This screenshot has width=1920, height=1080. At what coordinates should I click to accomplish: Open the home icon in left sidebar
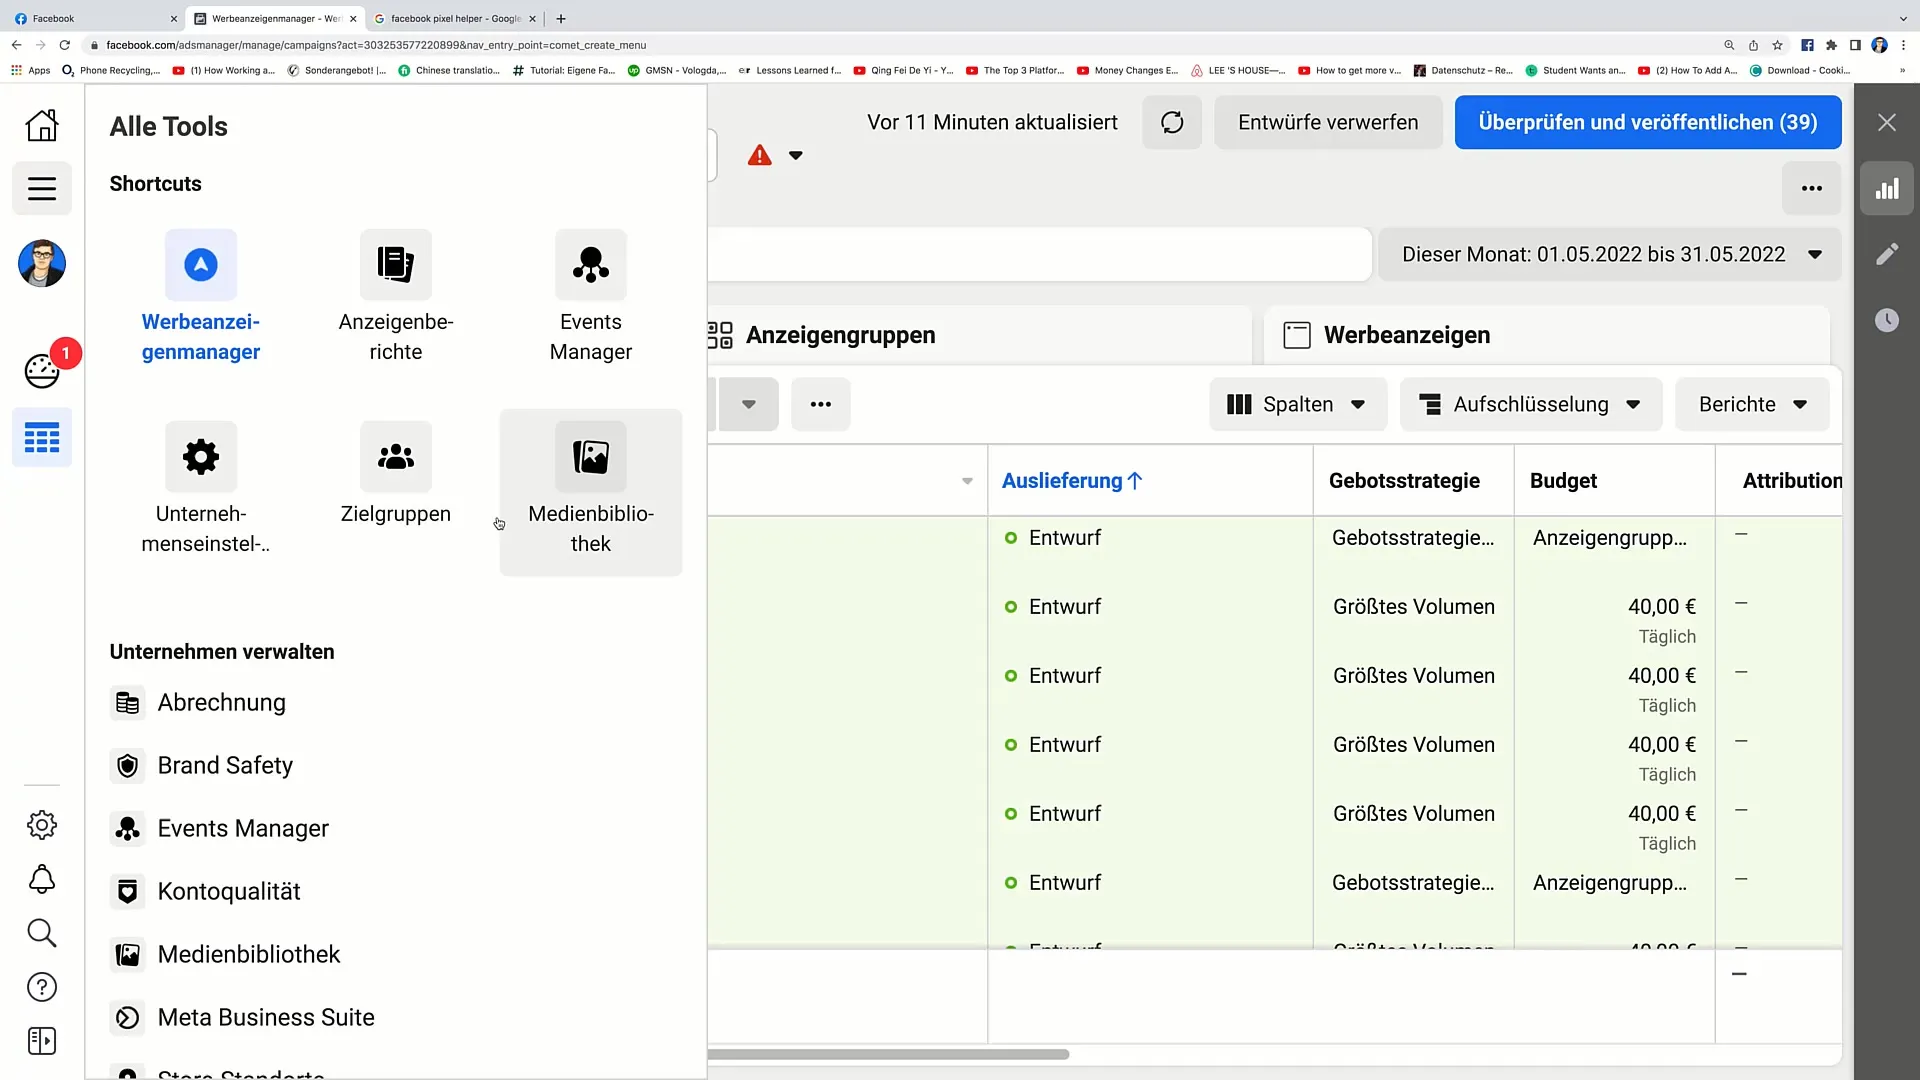pyautogui.click(x=42, y=125)
